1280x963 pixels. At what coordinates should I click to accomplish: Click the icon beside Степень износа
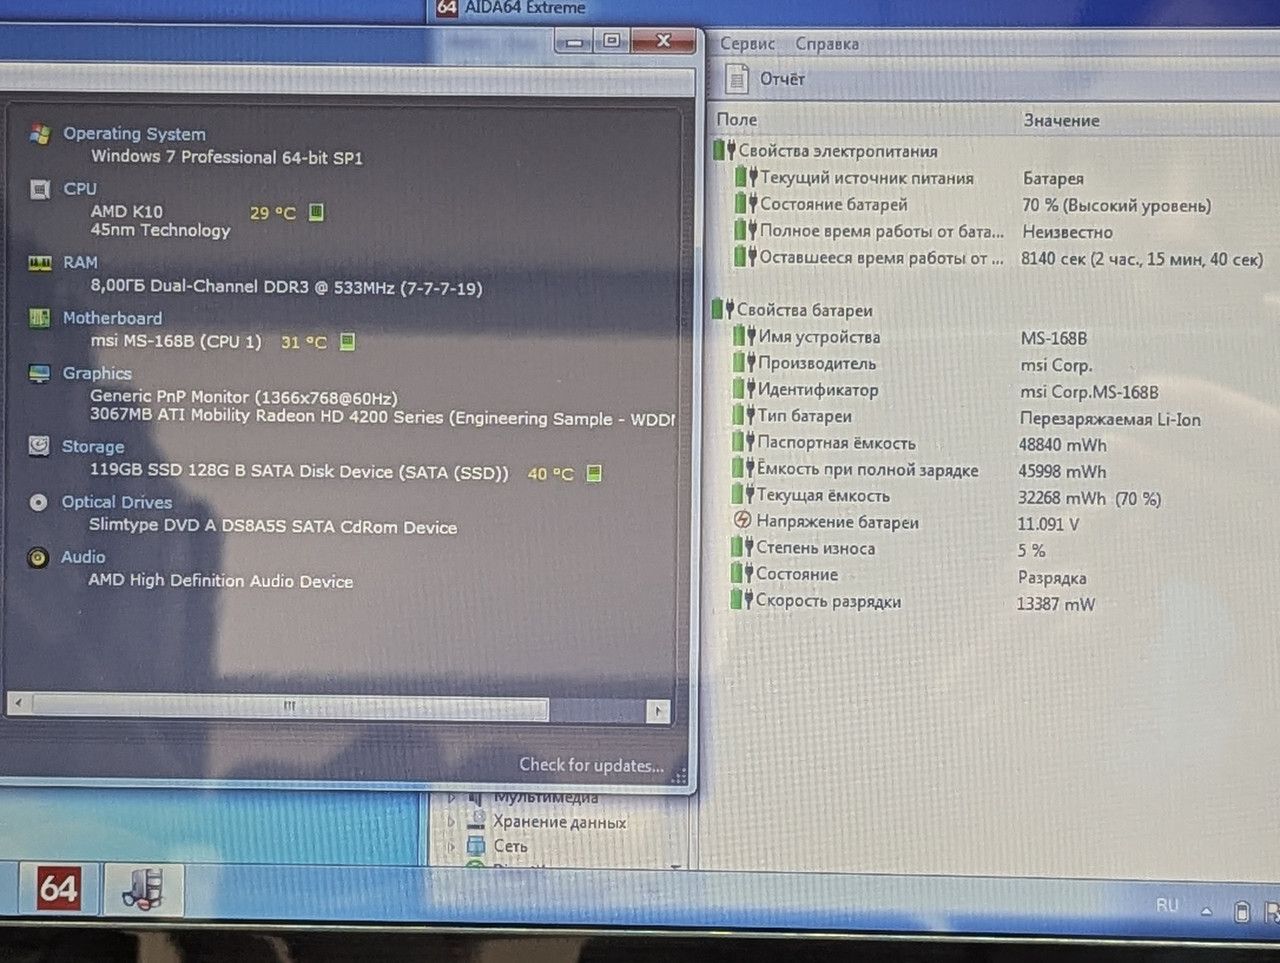[x=742, y=547]
